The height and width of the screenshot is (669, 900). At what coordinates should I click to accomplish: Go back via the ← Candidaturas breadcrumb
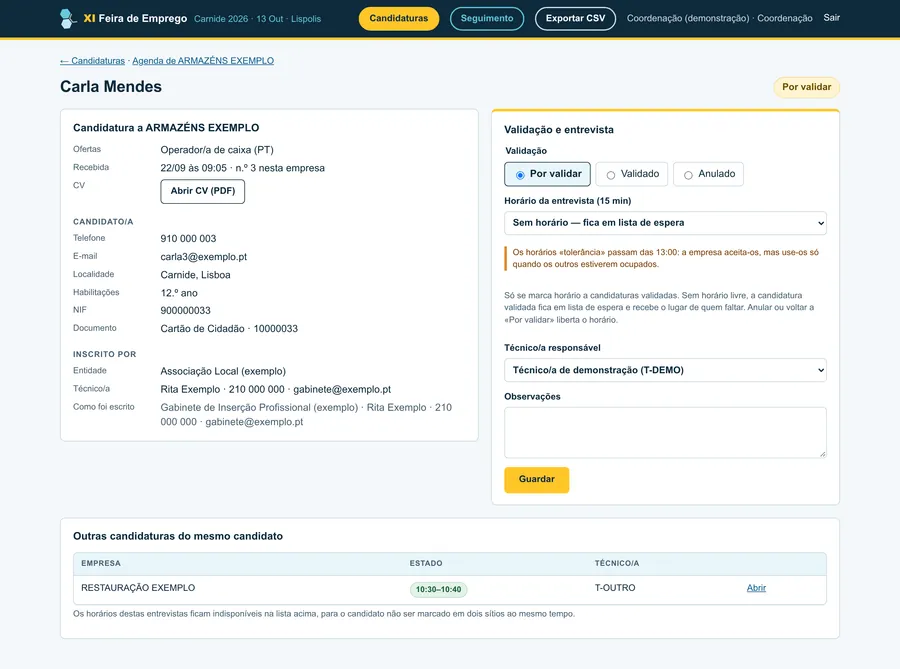92,61
